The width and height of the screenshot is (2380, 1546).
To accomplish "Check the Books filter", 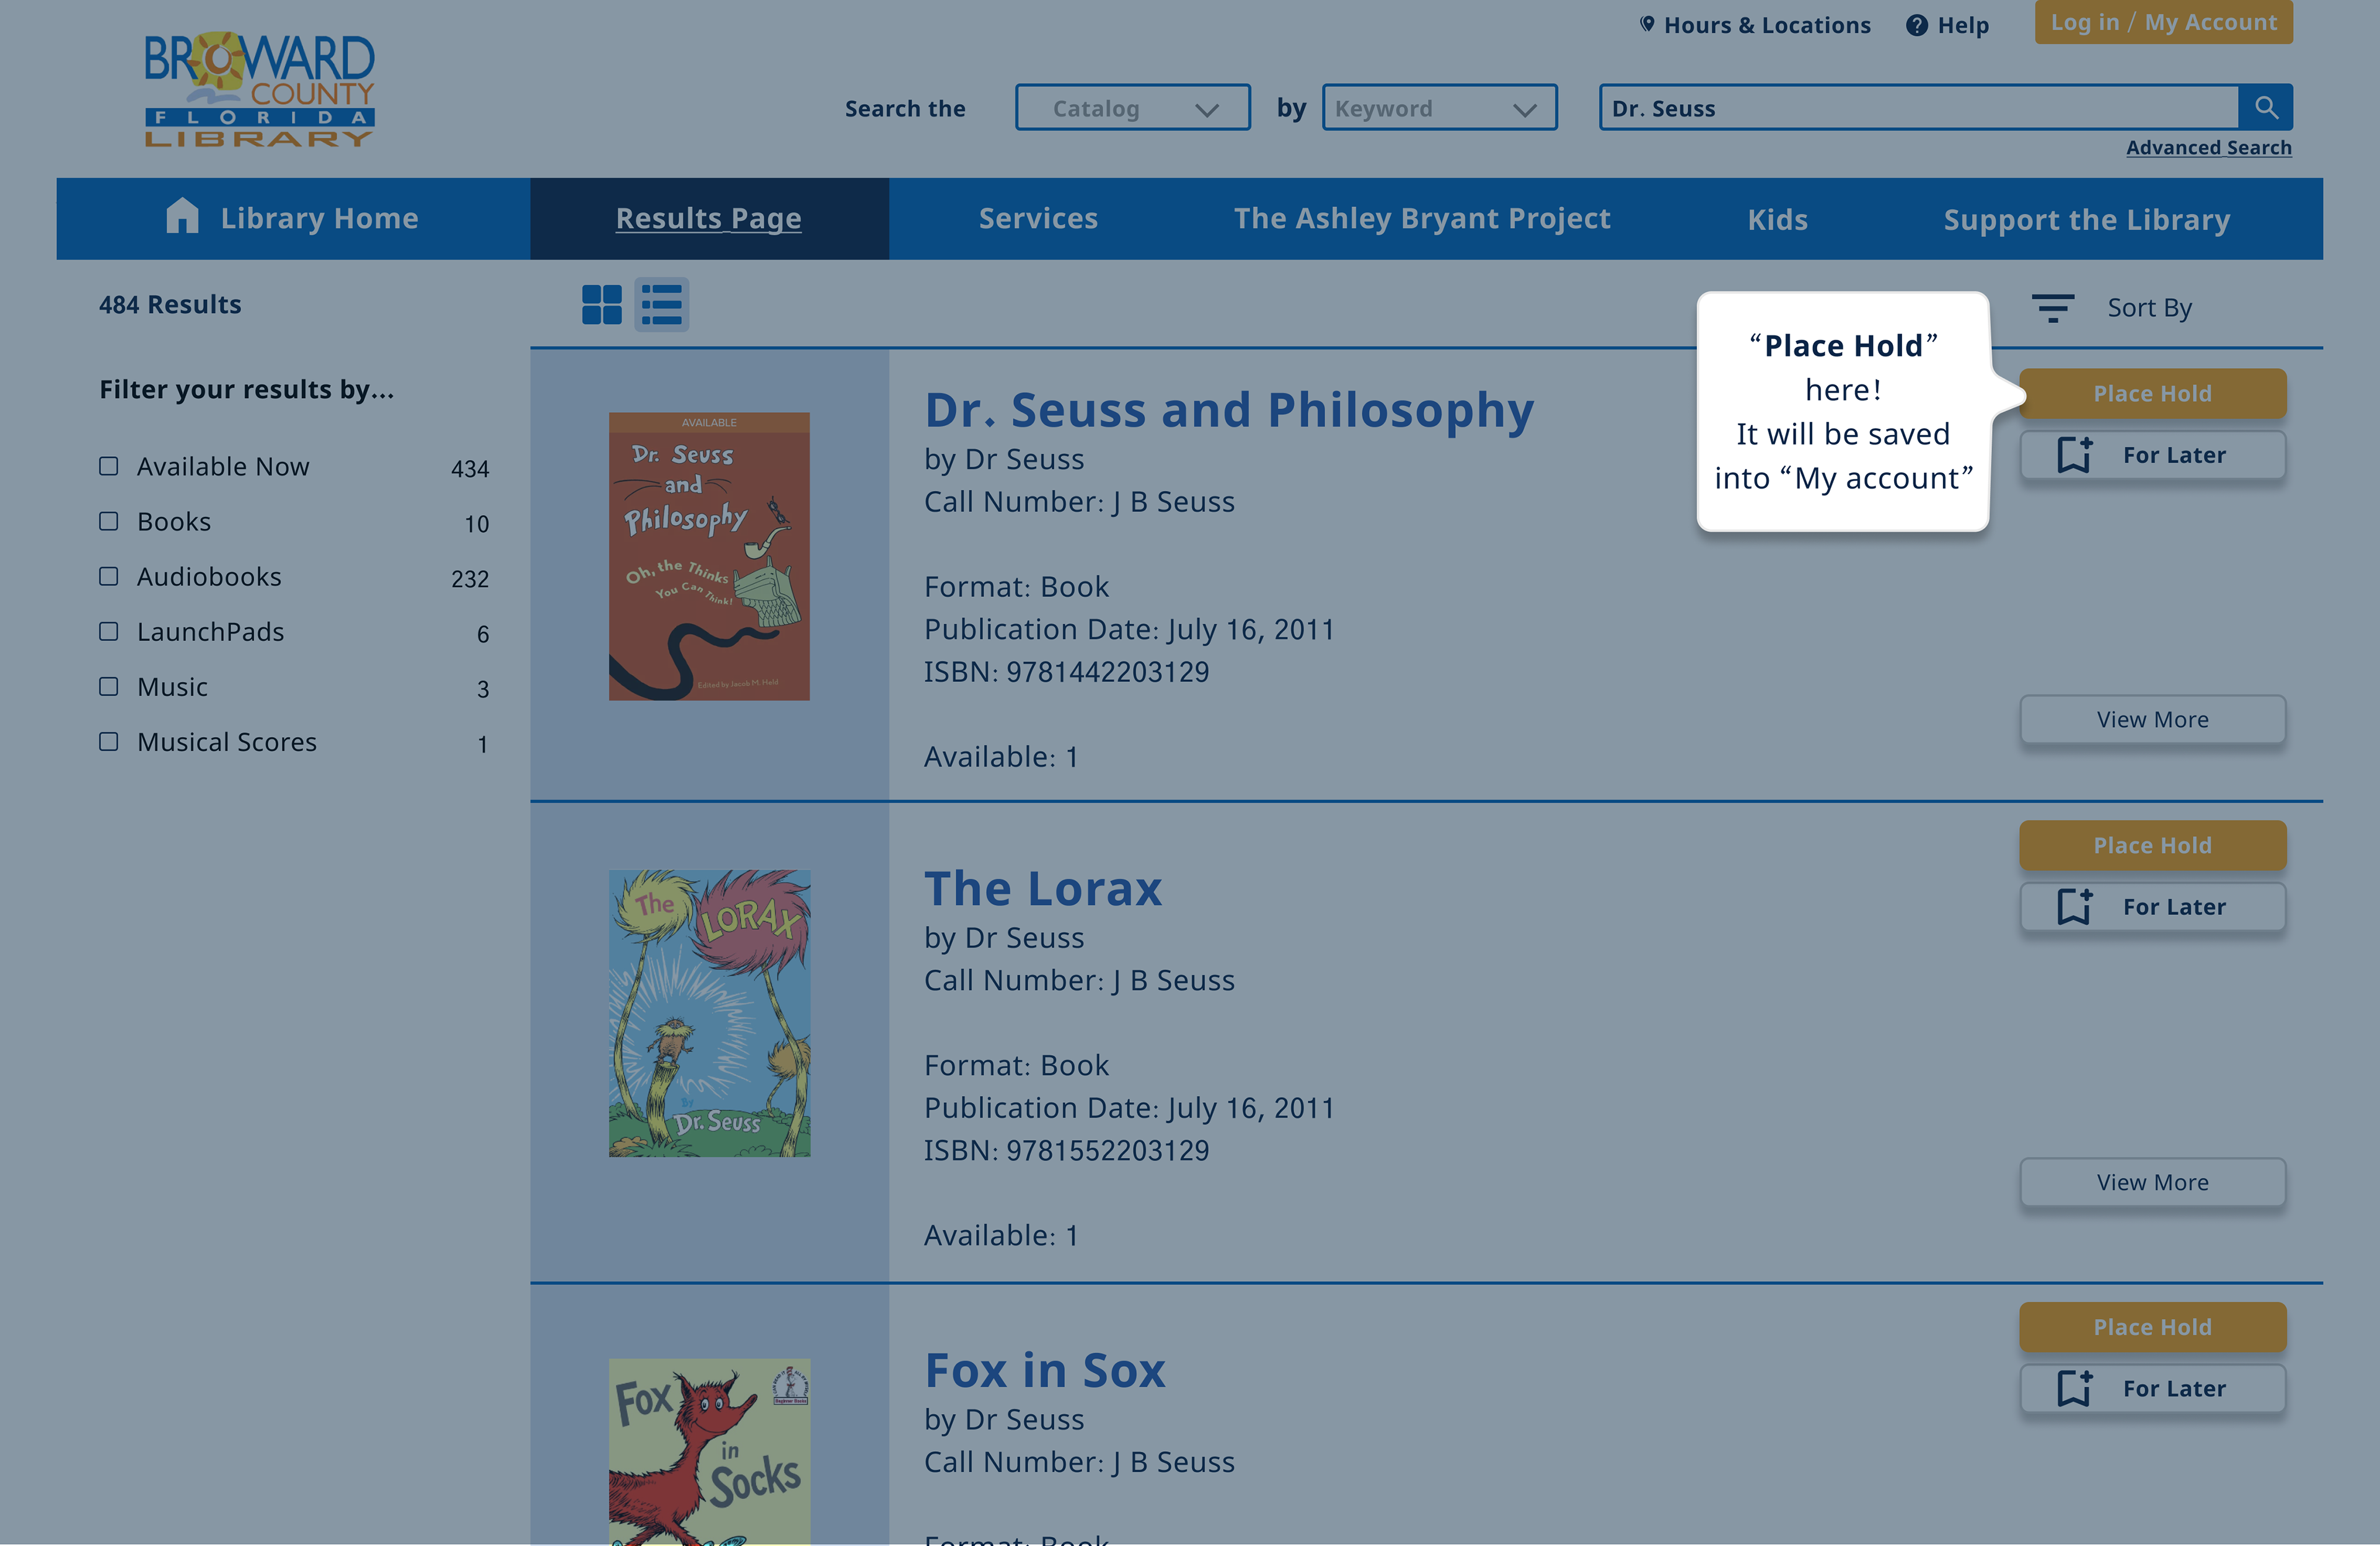I will [x=109, y=521].
